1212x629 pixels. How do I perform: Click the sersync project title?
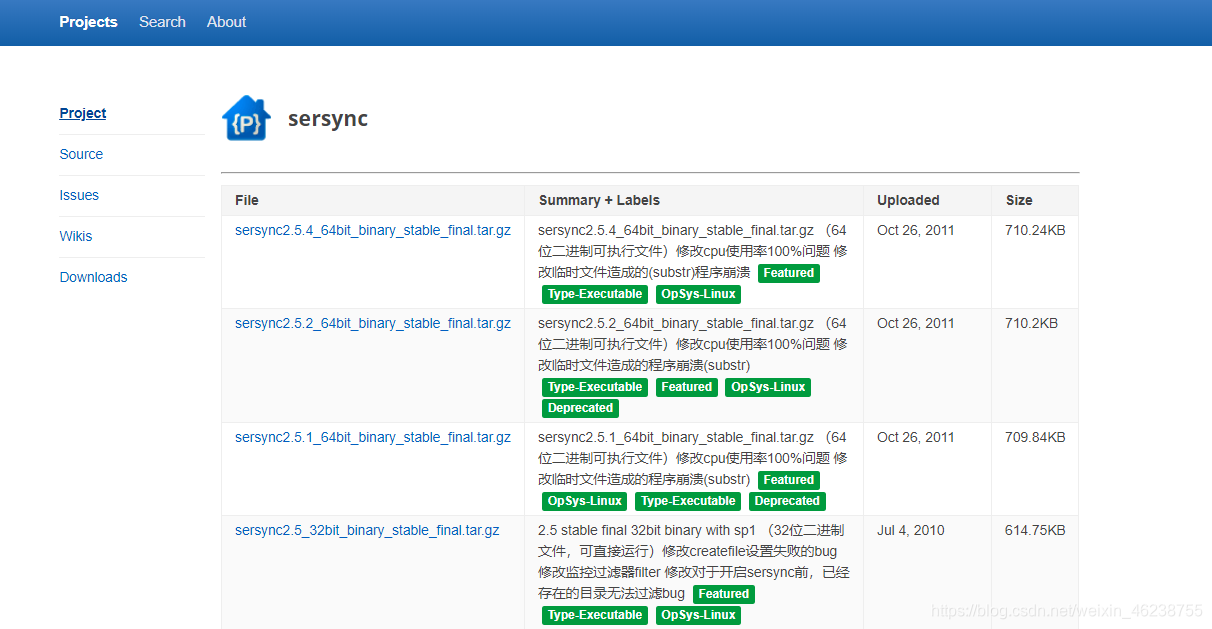pos(328,118)
